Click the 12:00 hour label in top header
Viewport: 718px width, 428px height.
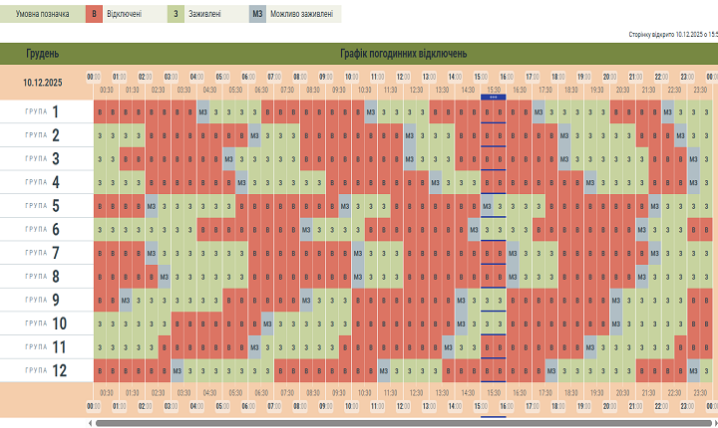(x=404, y=76)
